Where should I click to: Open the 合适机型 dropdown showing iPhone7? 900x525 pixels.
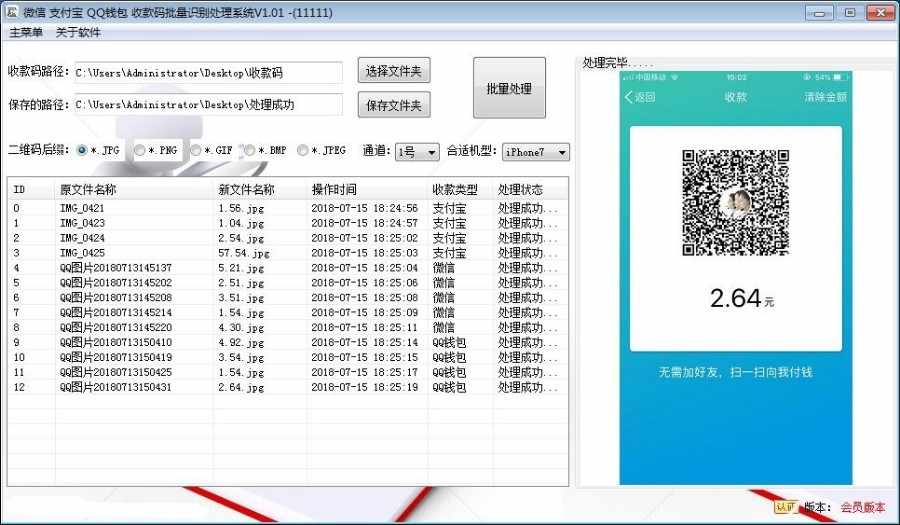536,152
